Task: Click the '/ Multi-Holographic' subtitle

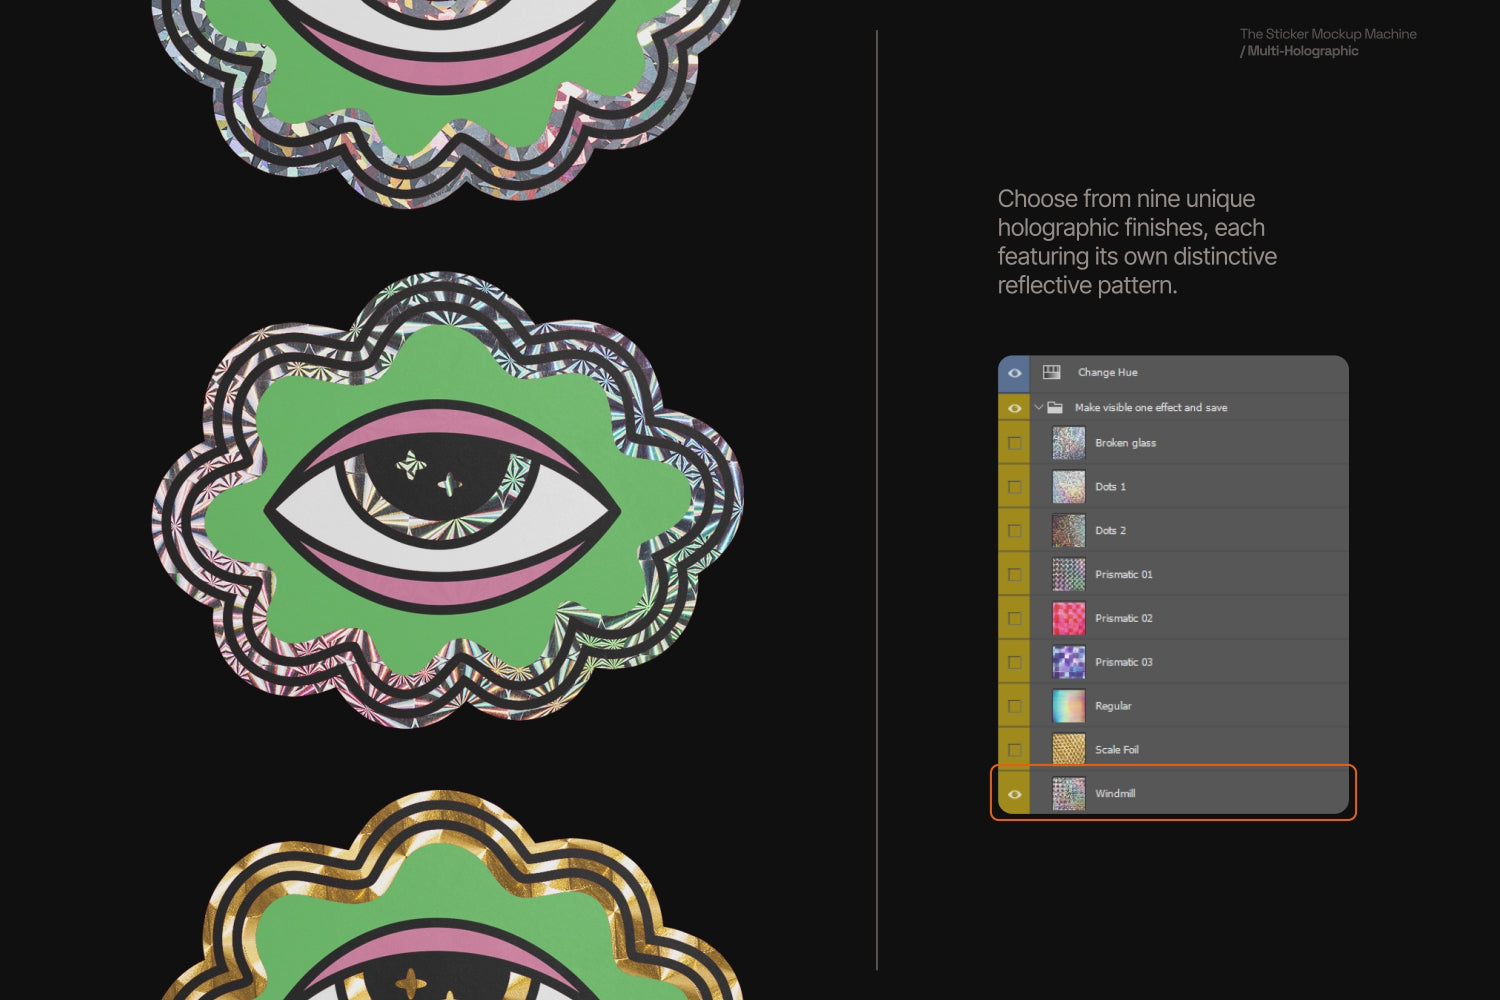Action: click(x=1299, y=51)
